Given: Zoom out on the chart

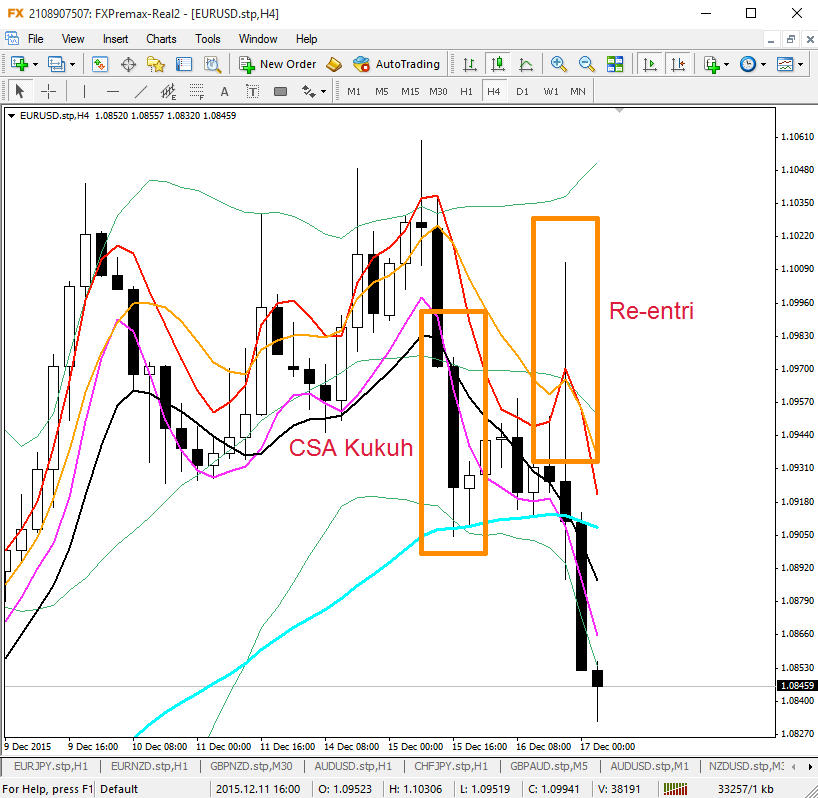Looking at the screenshot, I should click(587, 64).
